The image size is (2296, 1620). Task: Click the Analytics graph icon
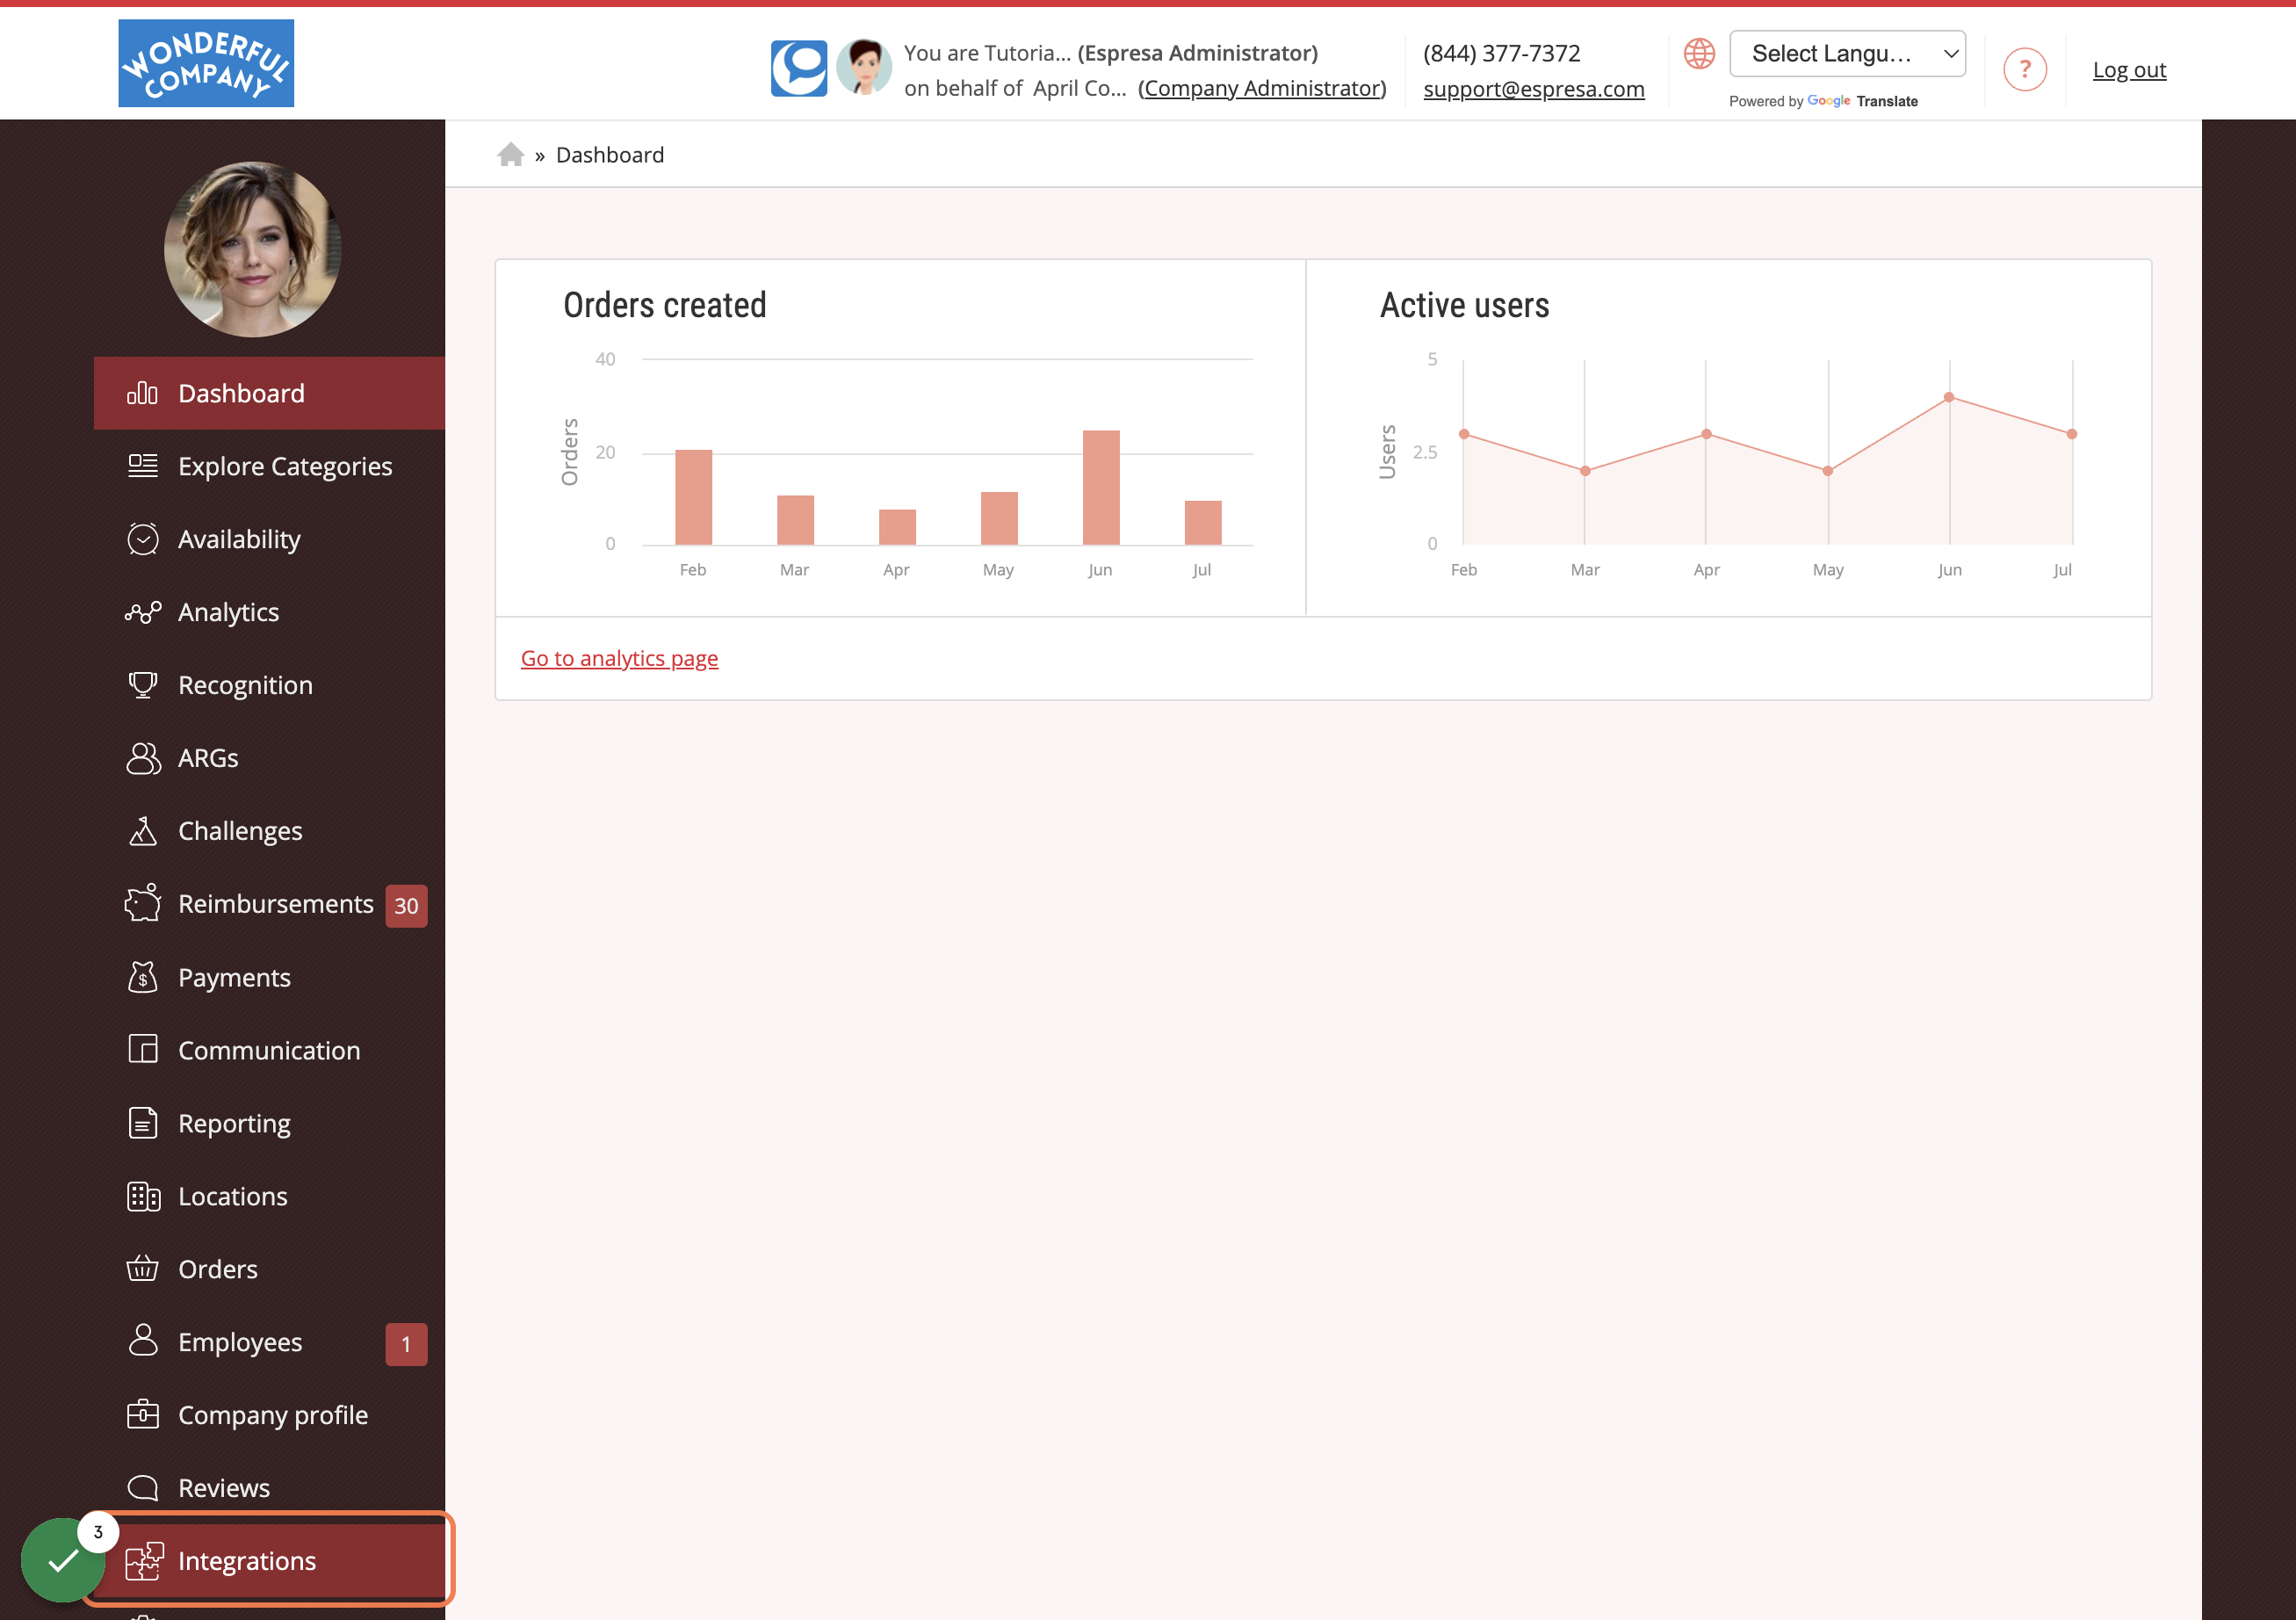click(142, 612)
